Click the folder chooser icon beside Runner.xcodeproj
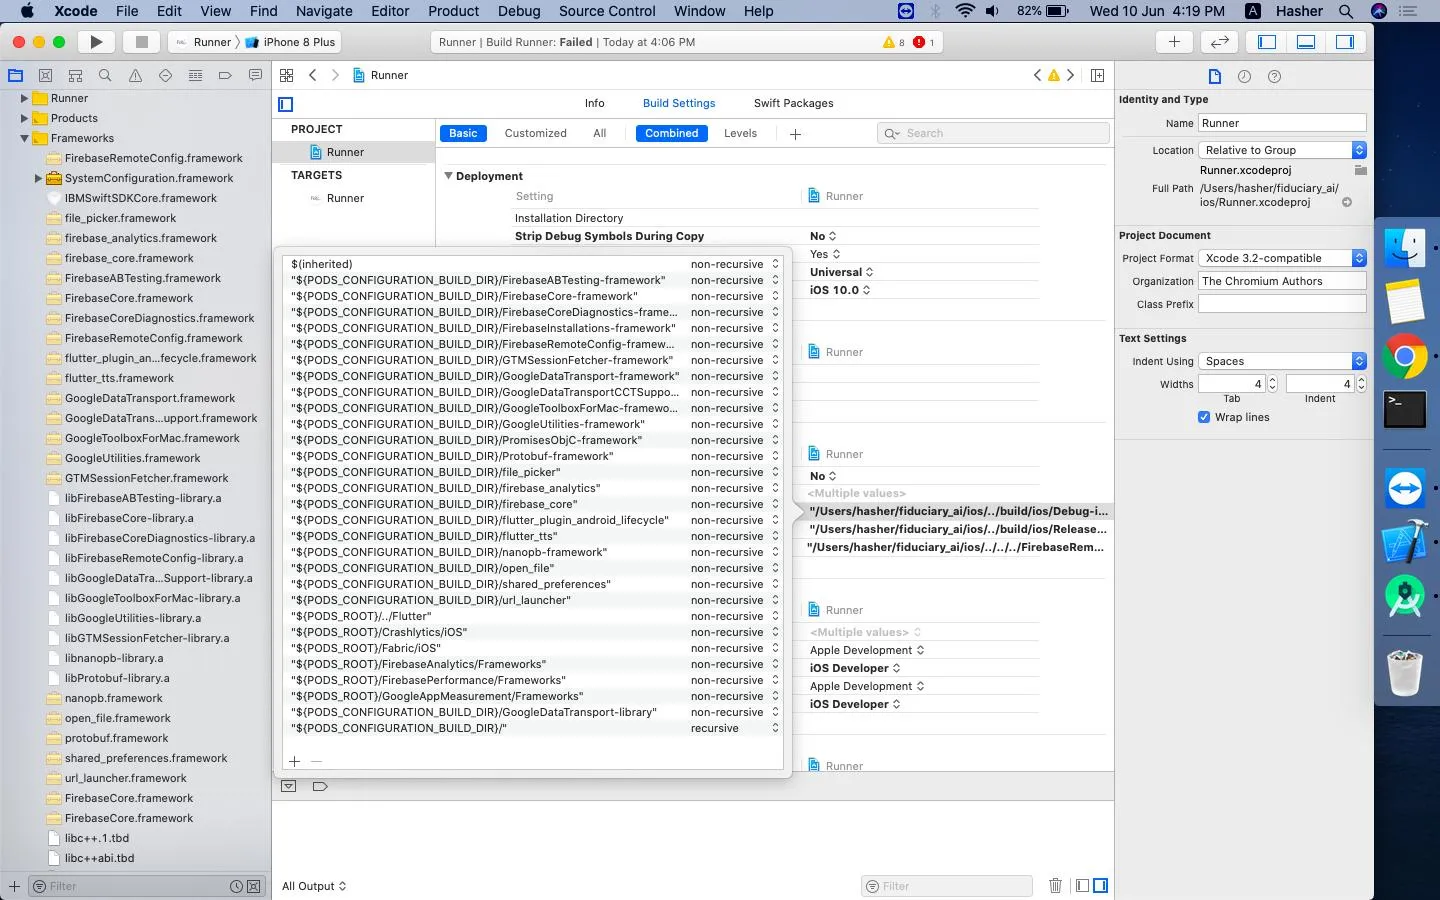Viewport: 1440px width, 900px height. (x=1360, y=170)
